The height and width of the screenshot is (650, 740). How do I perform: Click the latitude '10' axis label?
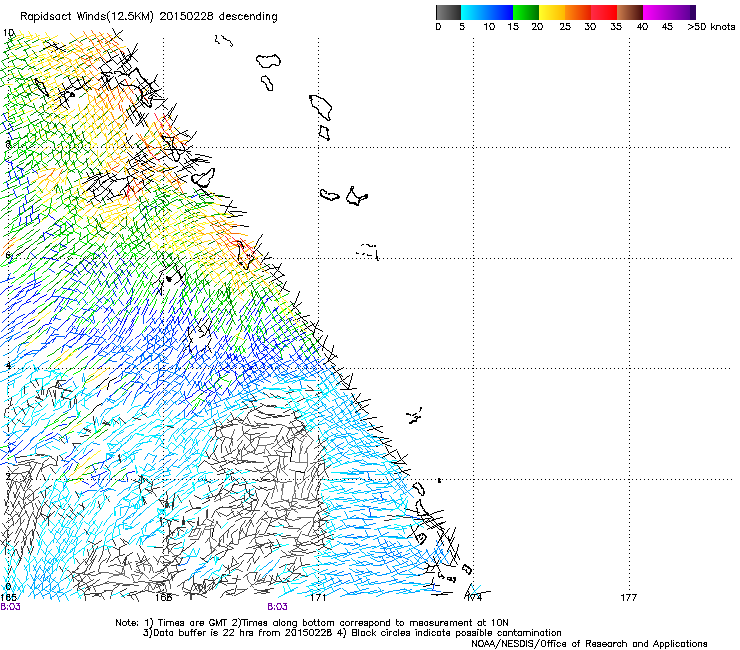8,33
